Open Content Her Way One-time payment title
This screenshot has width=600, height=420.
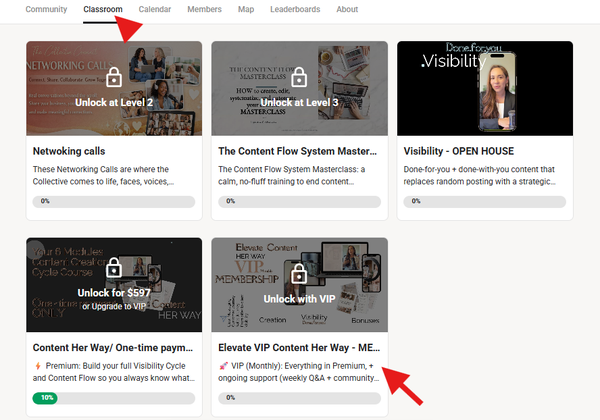[x=112, y=348]
